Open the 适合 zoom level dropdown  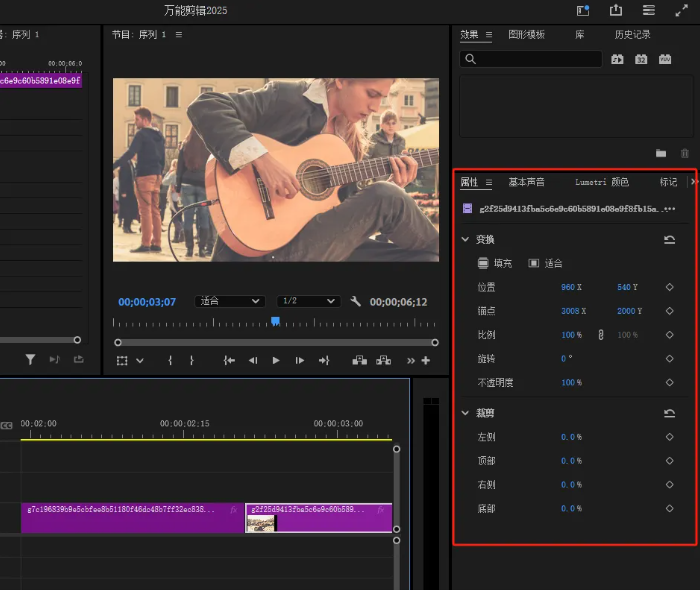230,301
